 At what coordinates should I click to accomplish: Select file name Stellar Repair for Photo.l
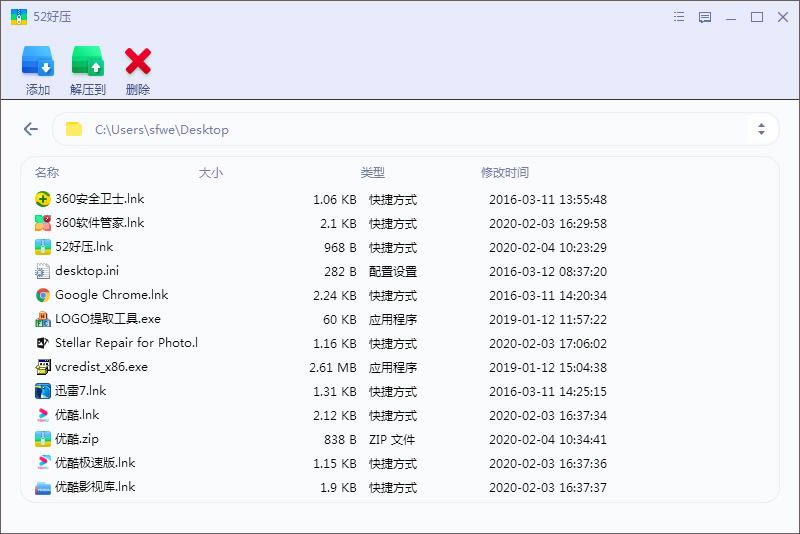coord(127,343)
